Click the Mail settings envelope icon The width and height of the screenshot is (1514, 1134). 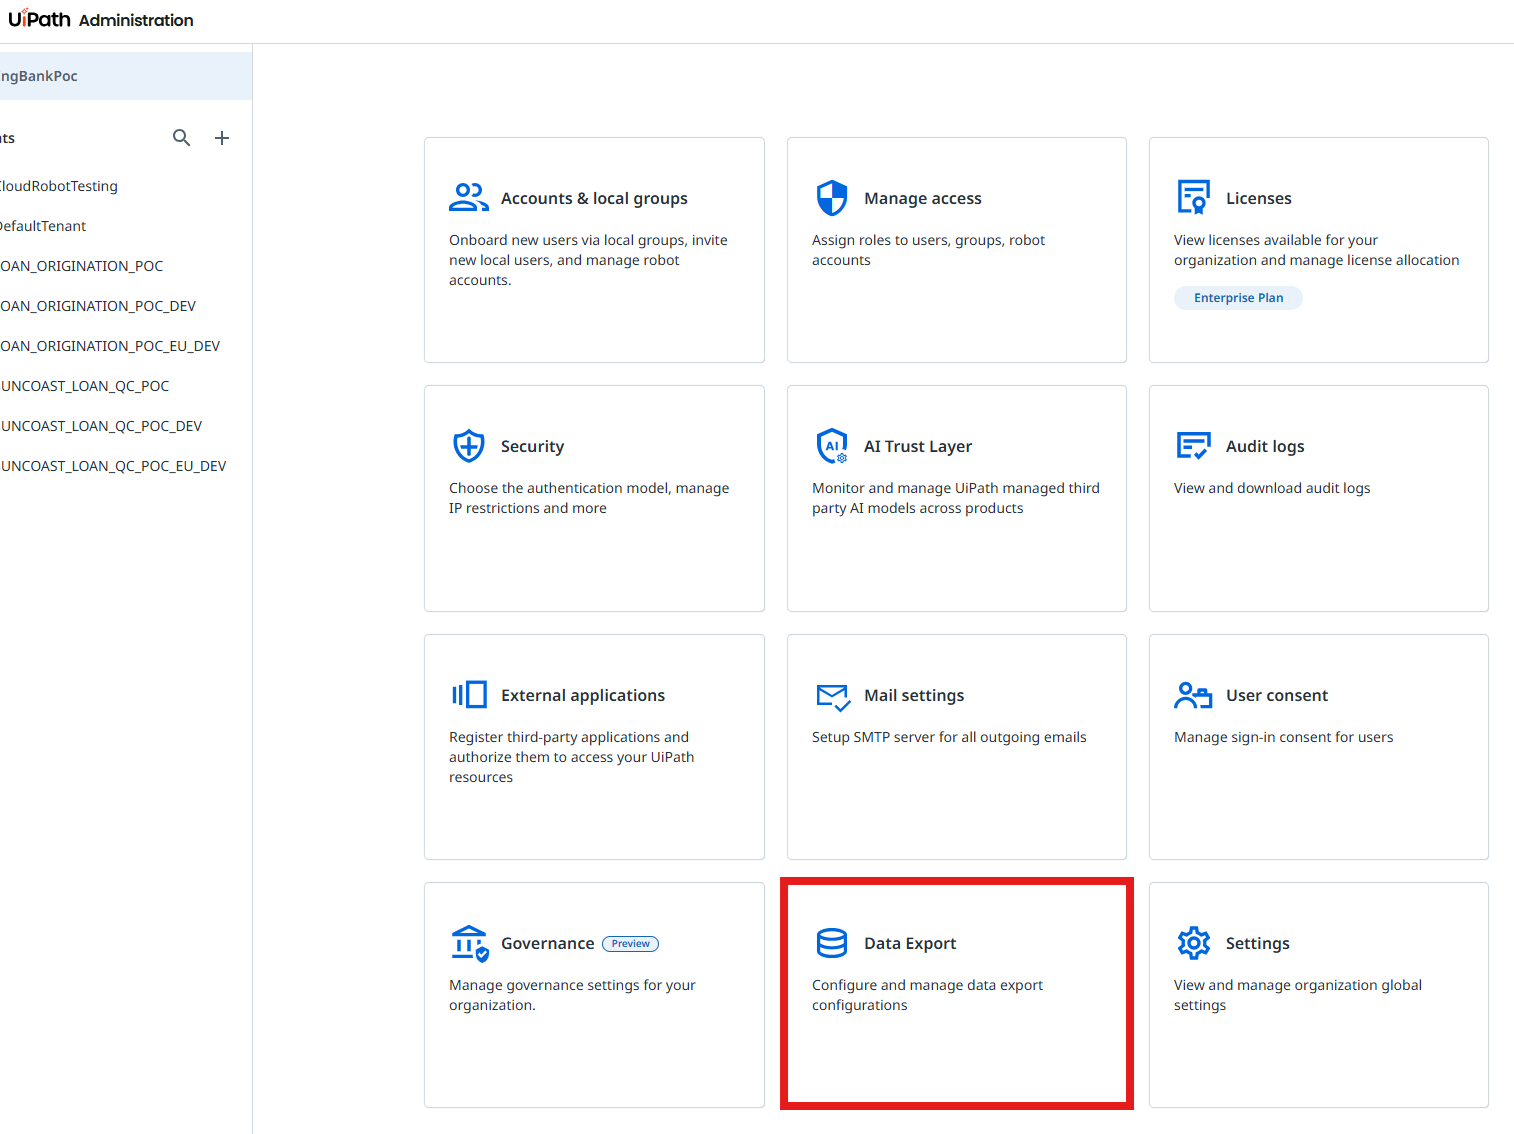point(833,697)
